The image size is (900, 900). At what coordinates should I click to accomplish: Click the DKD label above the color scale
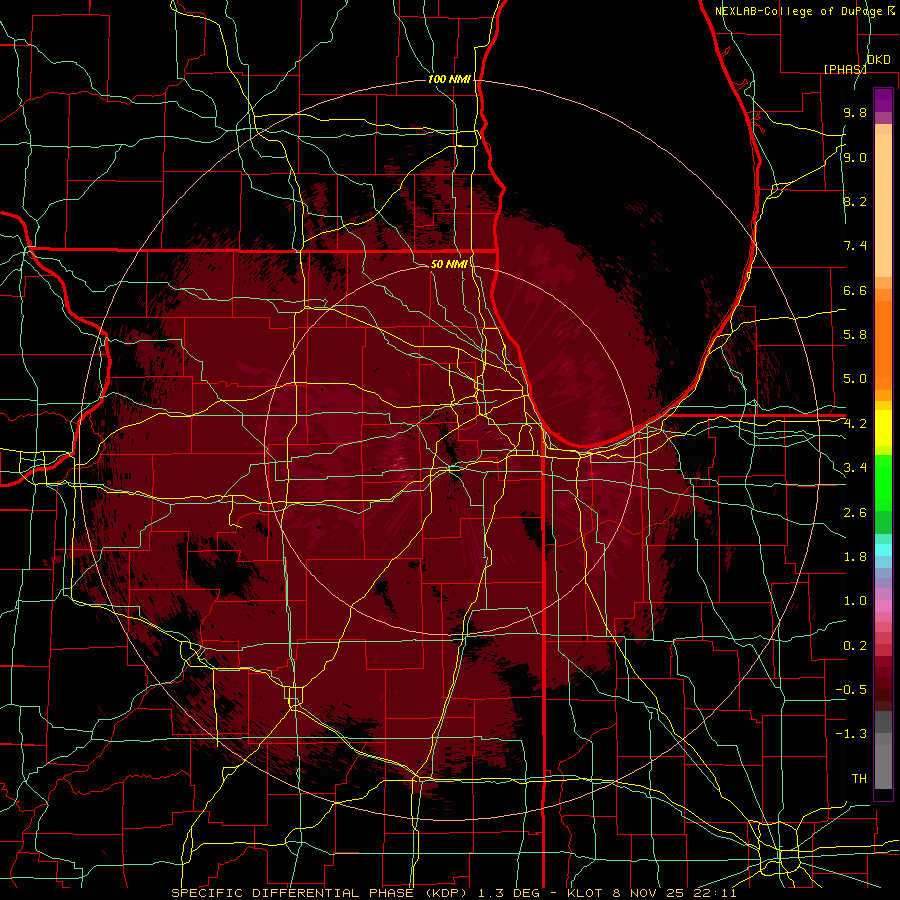coord(879,60)
